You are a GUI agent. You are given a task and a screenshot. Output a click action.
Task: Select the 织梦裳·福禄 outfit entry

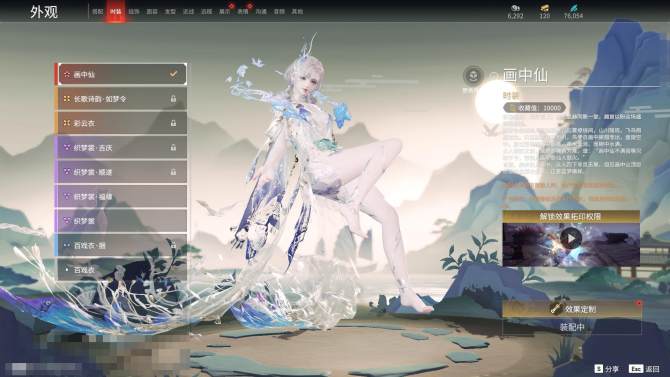(121, 197)
